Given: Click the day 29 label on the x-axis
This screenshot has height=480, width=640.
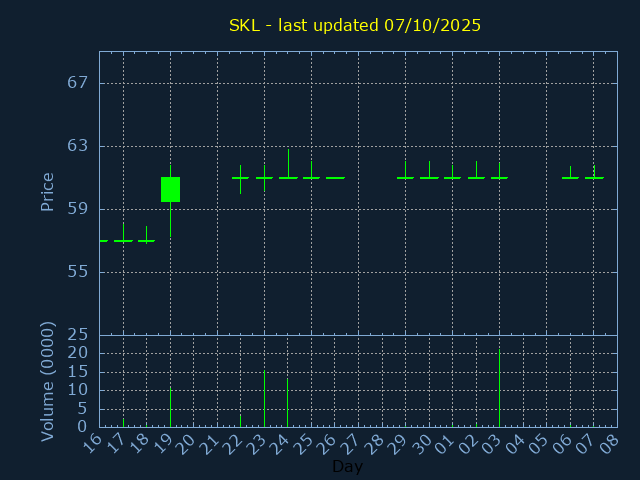Looking at the screenshot, I should point(399,442).
